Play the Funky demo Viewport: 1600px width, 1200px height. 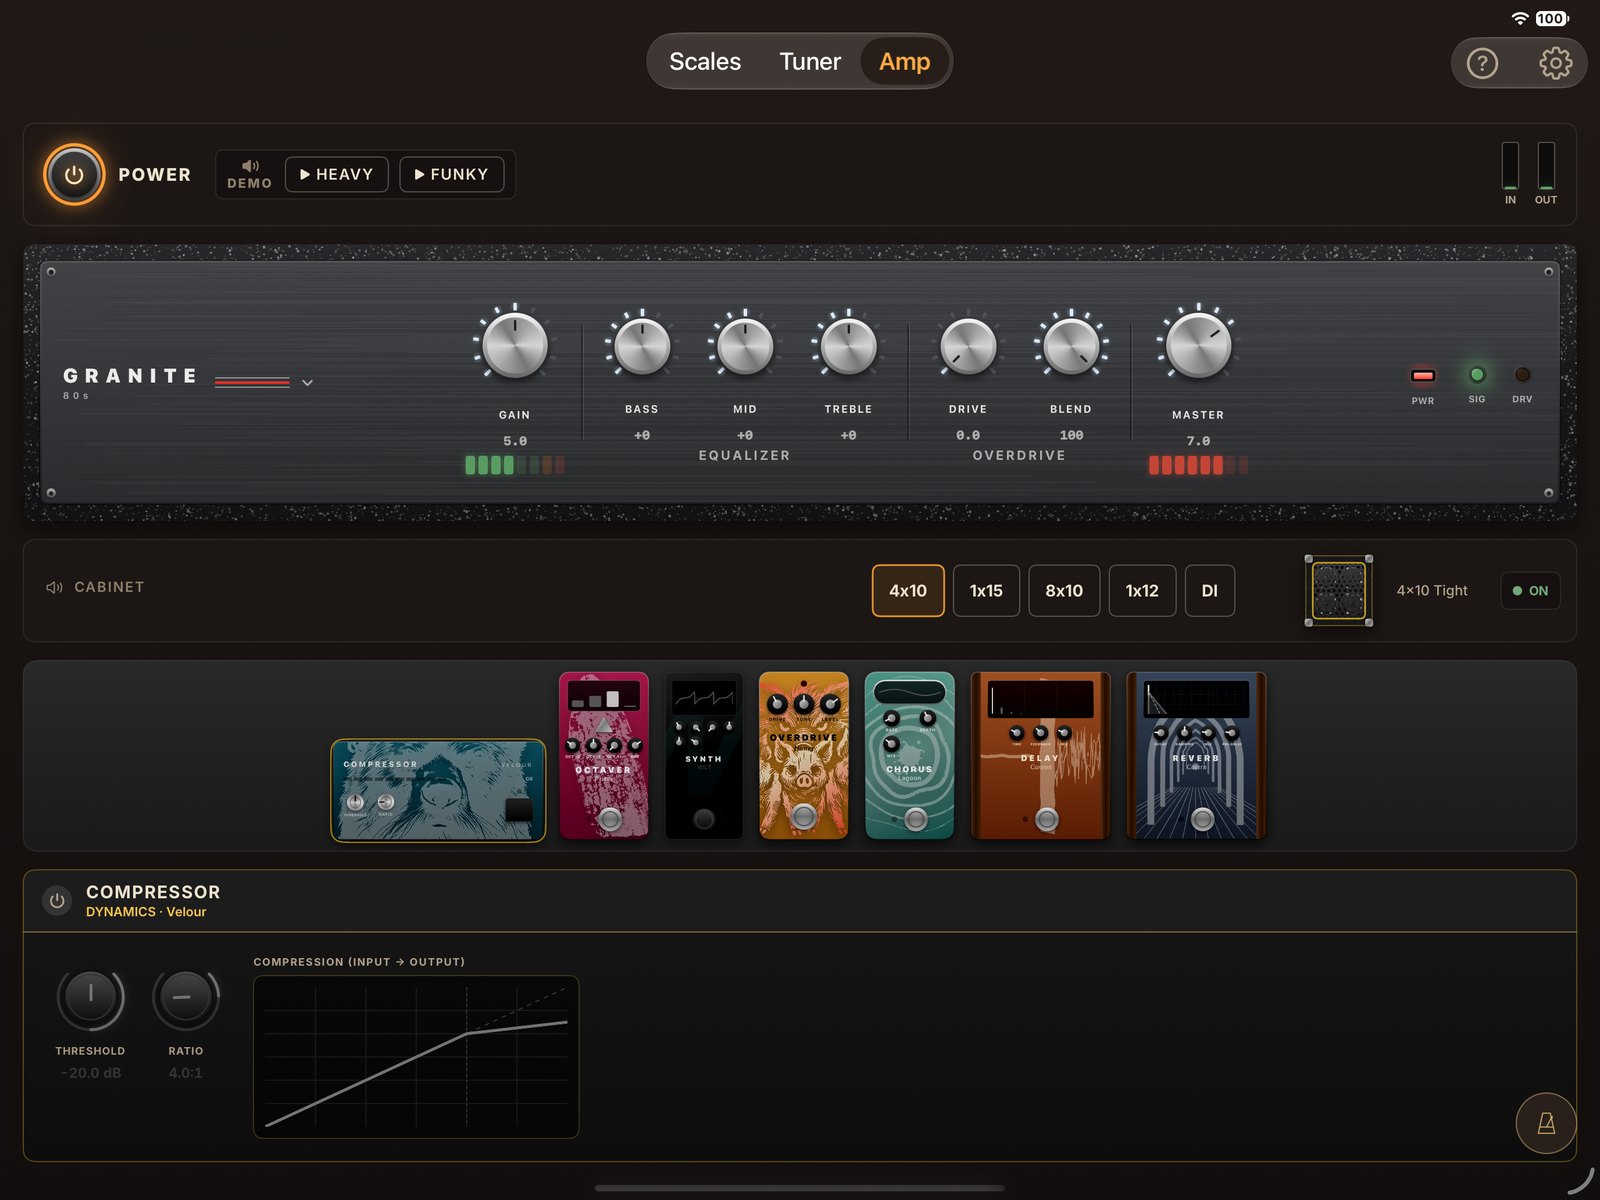point(451,174)
